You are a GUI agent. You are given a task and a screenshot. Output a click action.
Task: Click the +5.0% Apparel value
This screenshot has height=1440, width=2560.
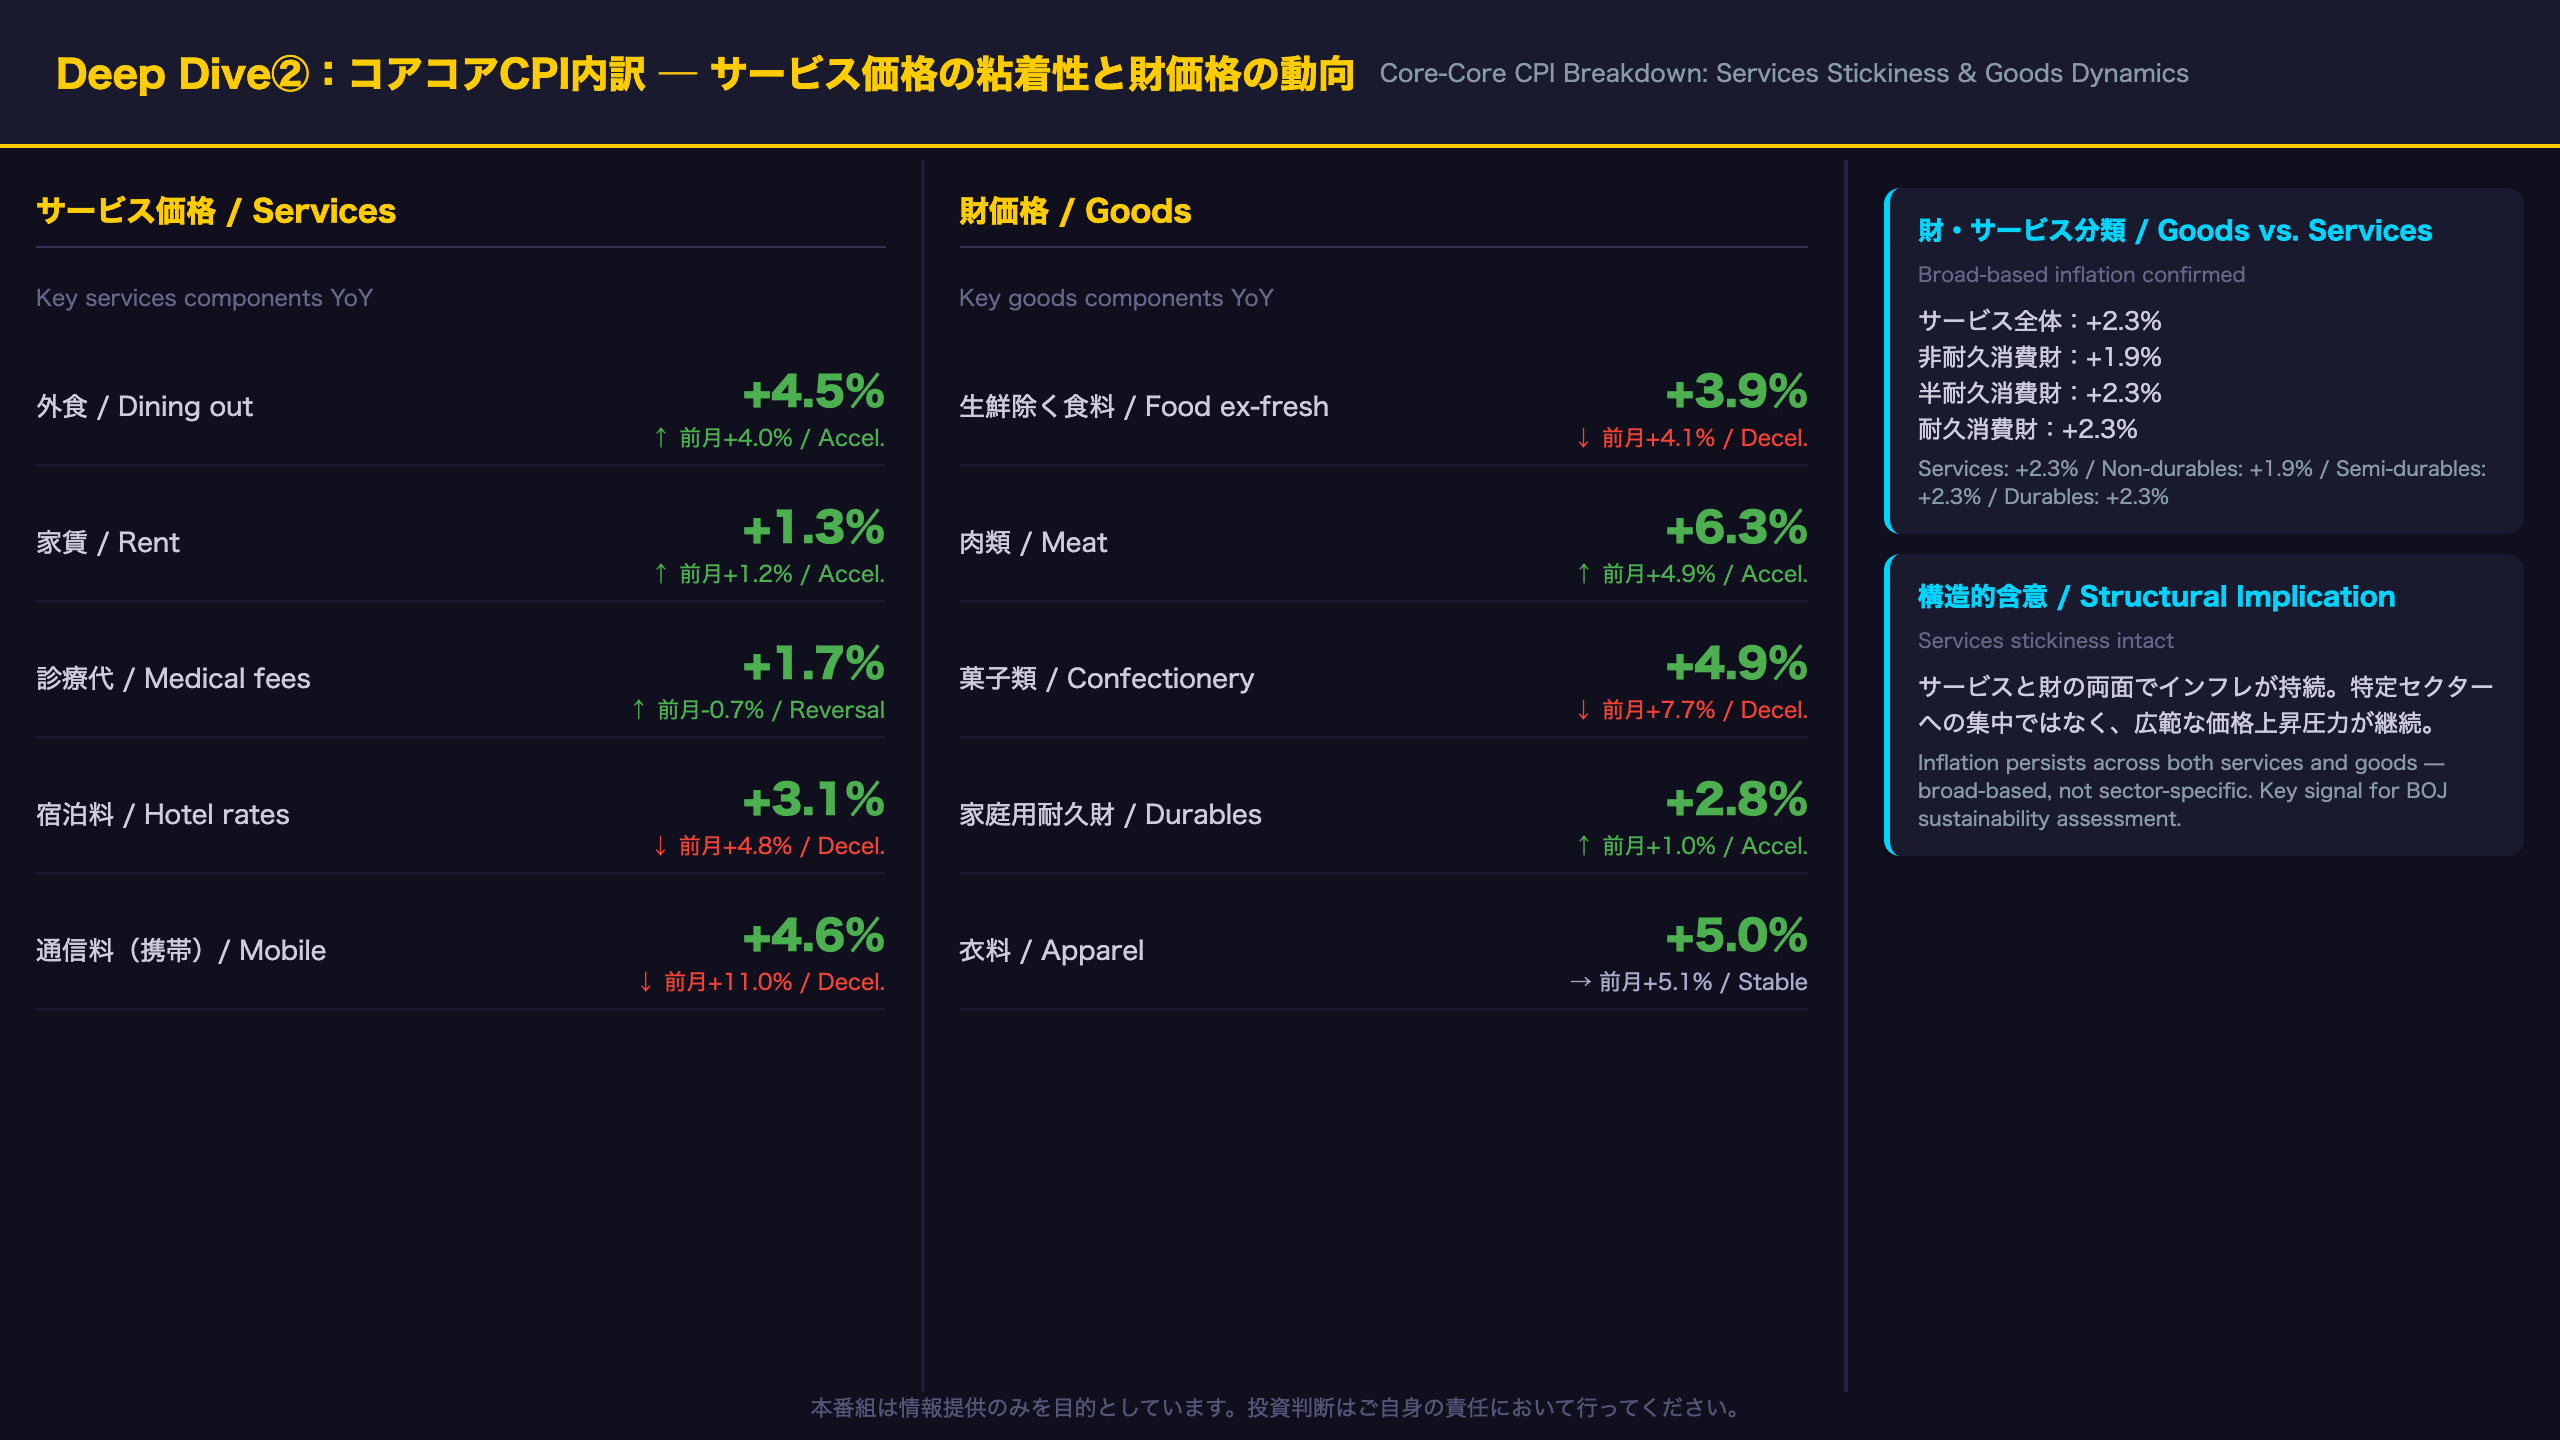(1736, 935)
